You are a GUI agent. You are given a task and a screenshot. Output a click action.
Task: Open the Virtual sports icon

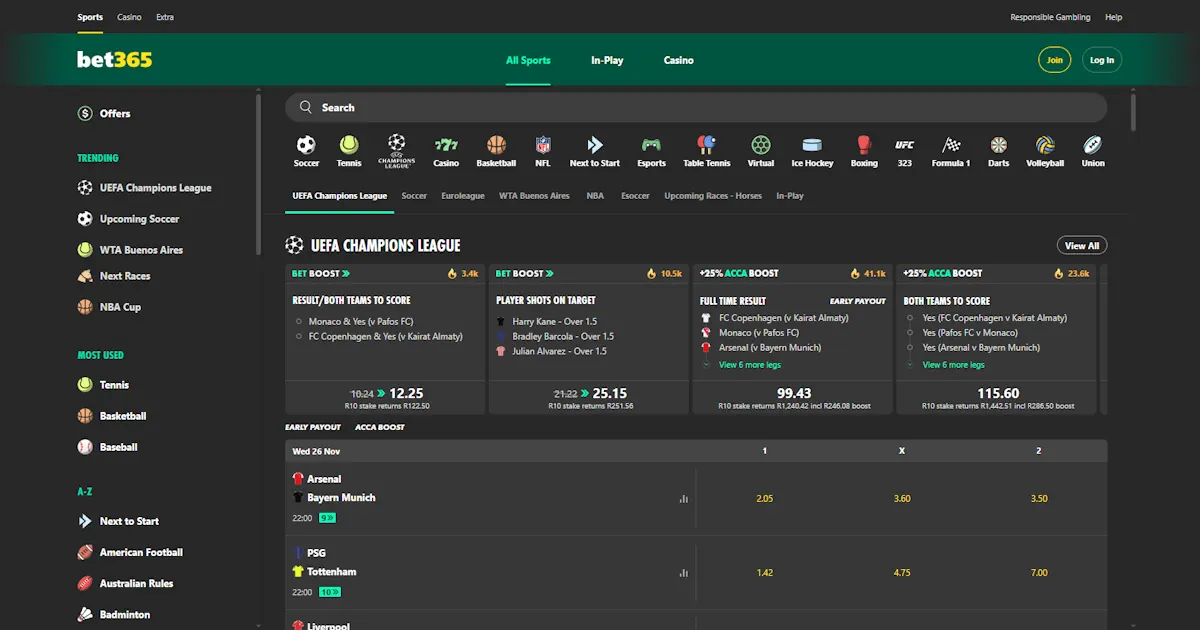(761, 148)
